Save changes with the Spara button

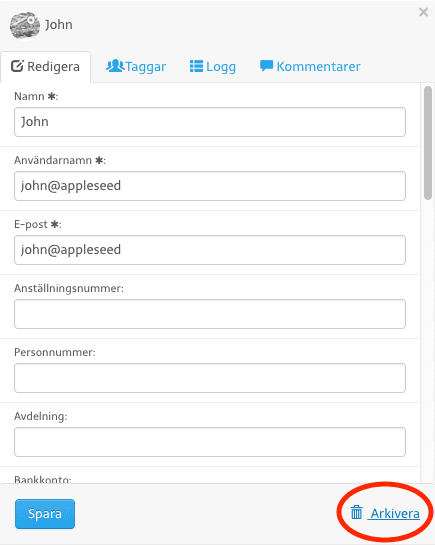[x=45, y=514]
